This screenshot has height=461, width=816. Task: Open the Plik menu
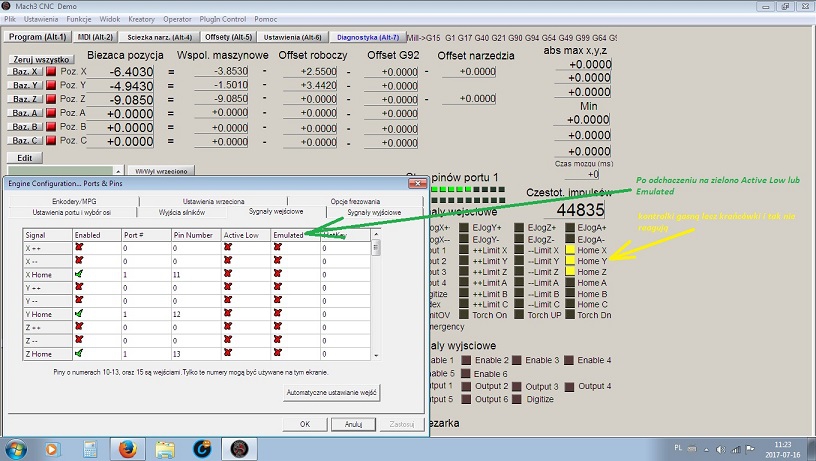(x=9, y=19)
